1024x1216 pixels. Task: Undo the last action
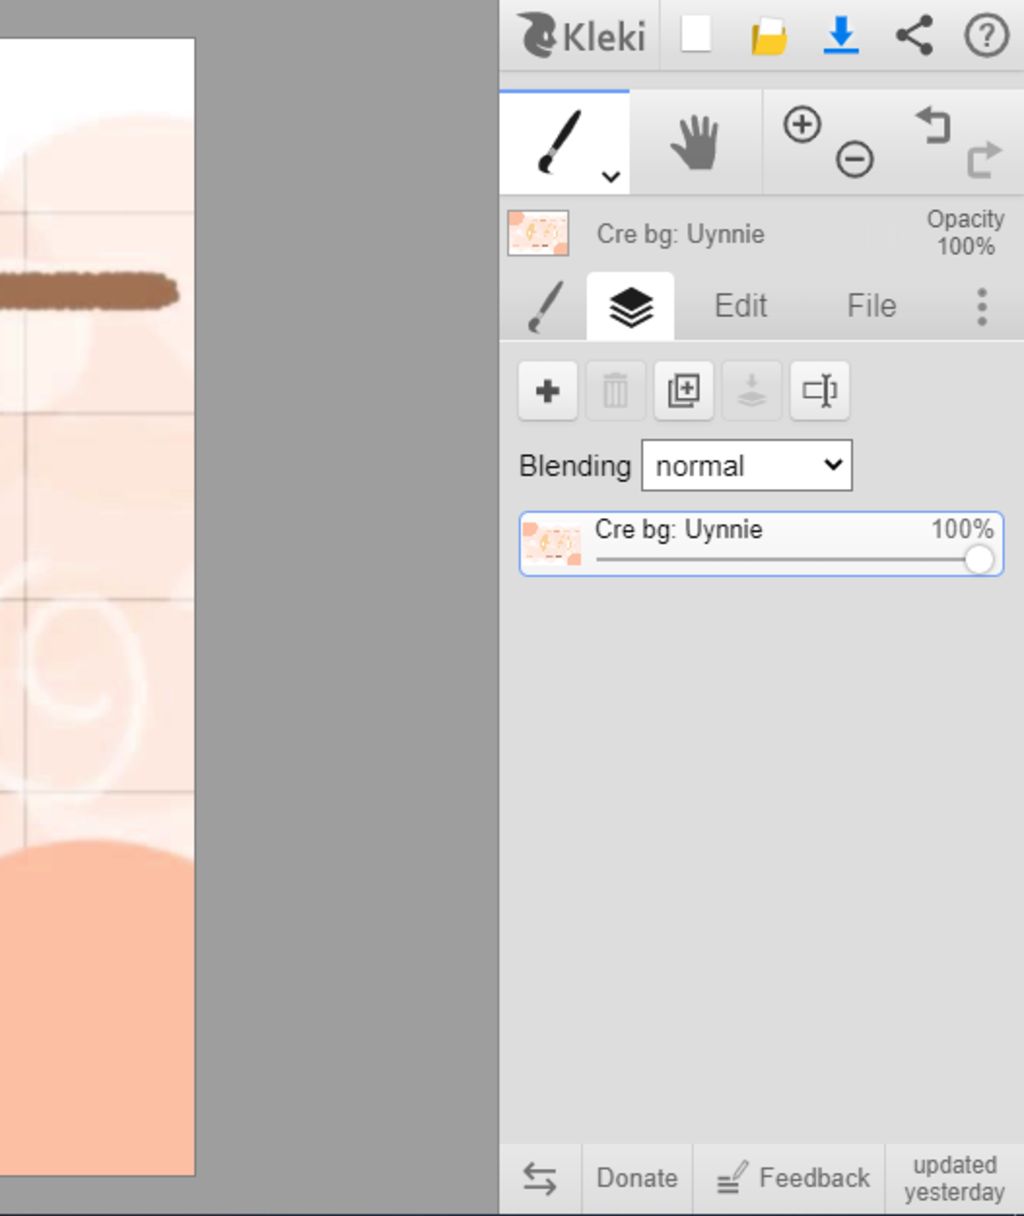tap(933, 126)
